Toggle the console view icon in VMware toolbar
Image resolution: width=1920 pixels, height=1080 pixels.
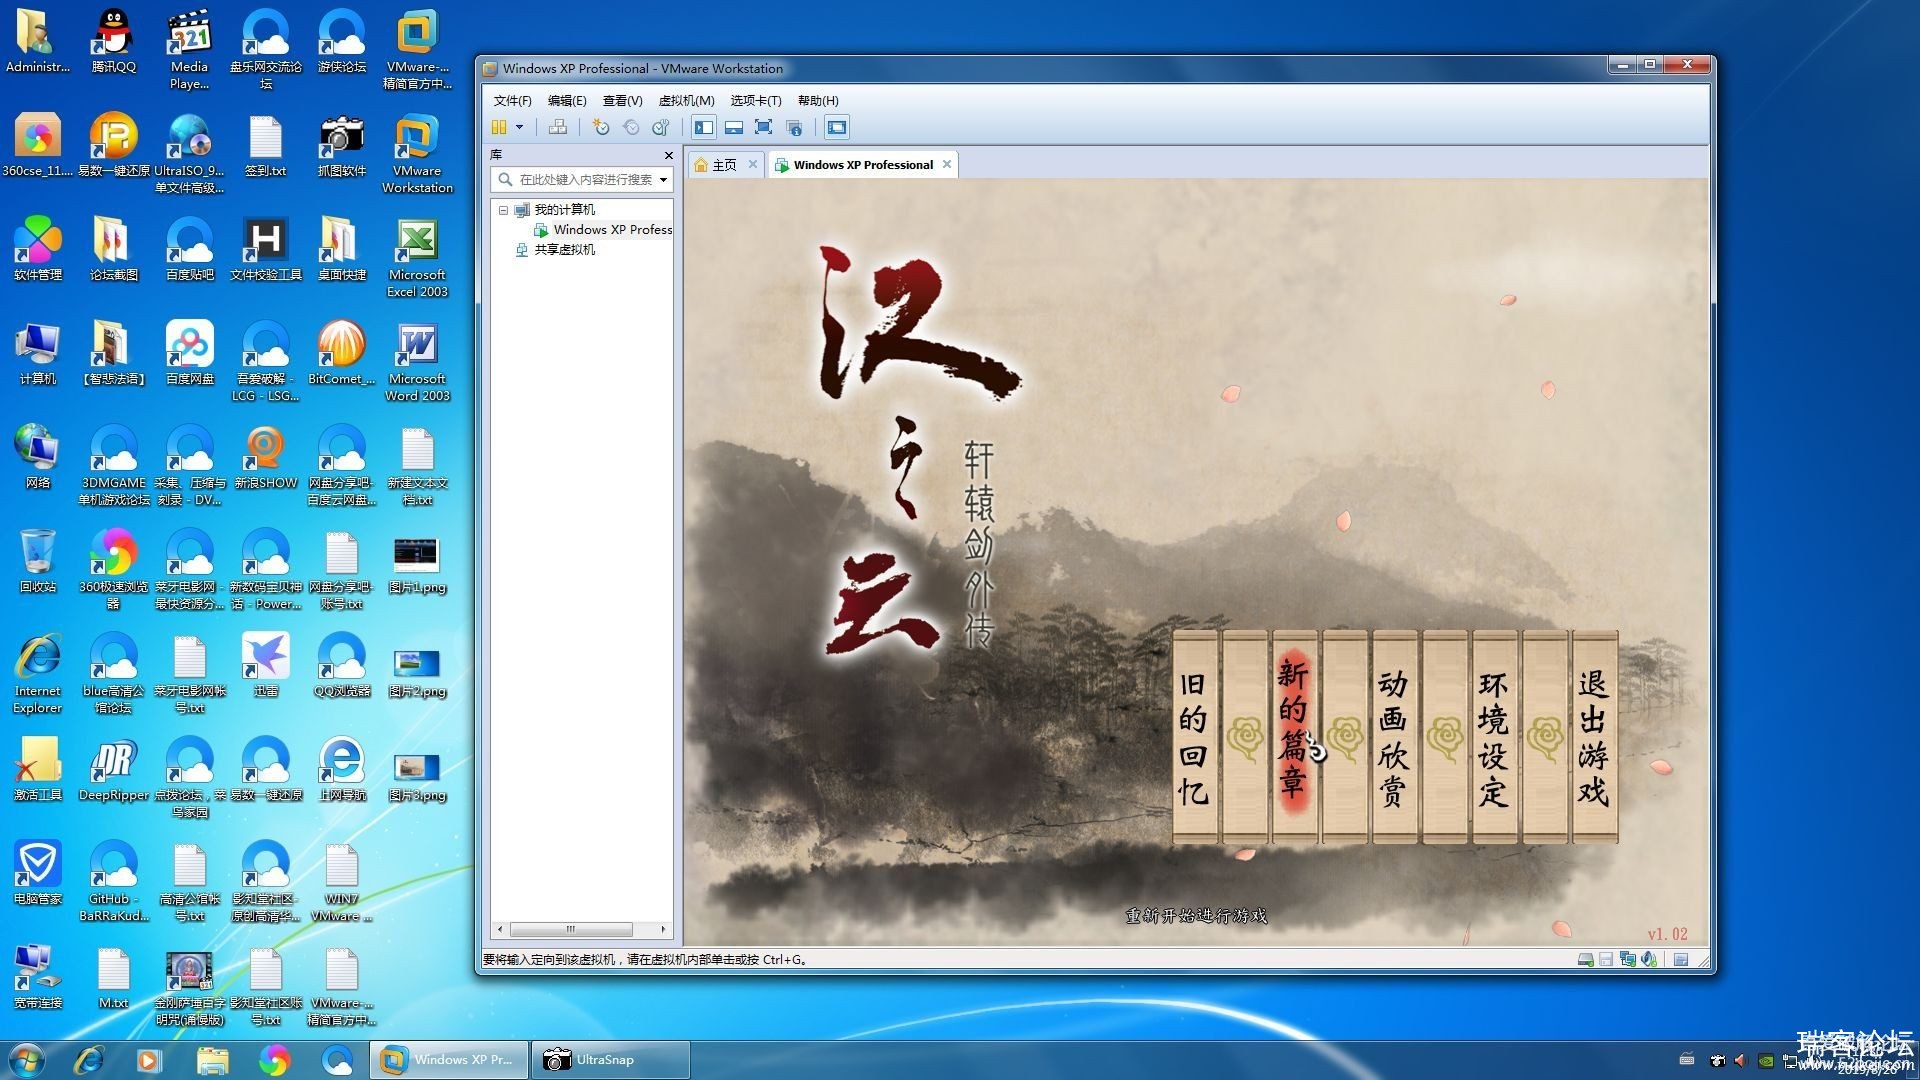pos(837,127)
